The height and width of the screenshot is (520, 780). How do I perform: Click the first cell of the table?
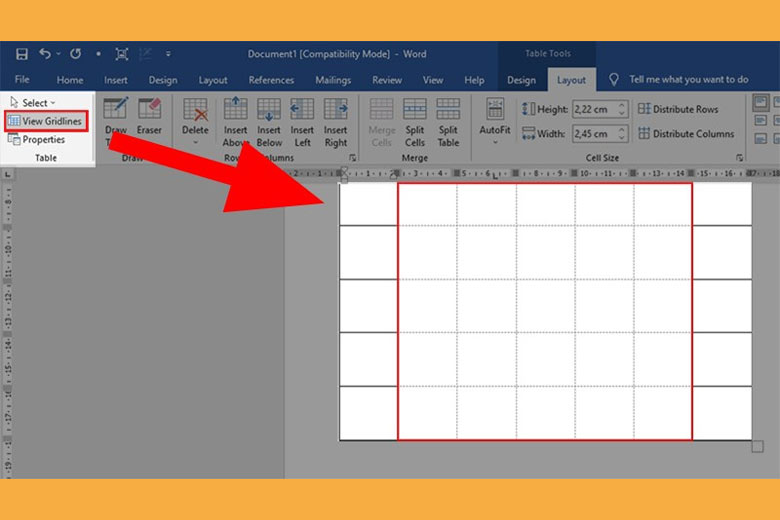[x=369, y=204]
